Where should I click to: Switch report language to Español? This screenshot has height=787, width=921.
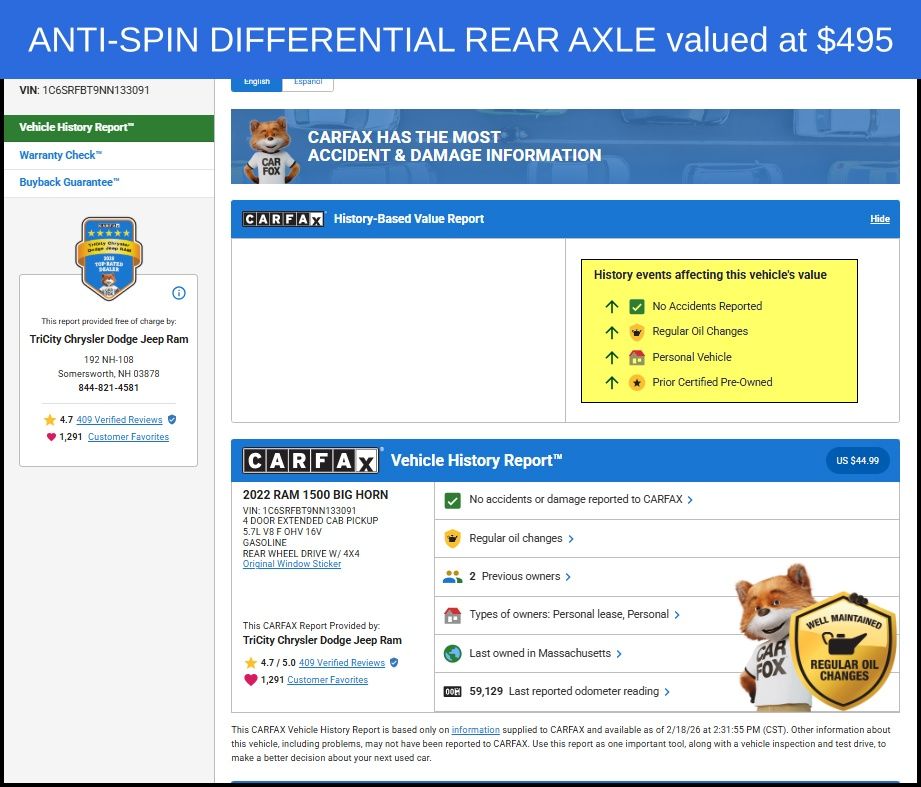coord(307,82)
